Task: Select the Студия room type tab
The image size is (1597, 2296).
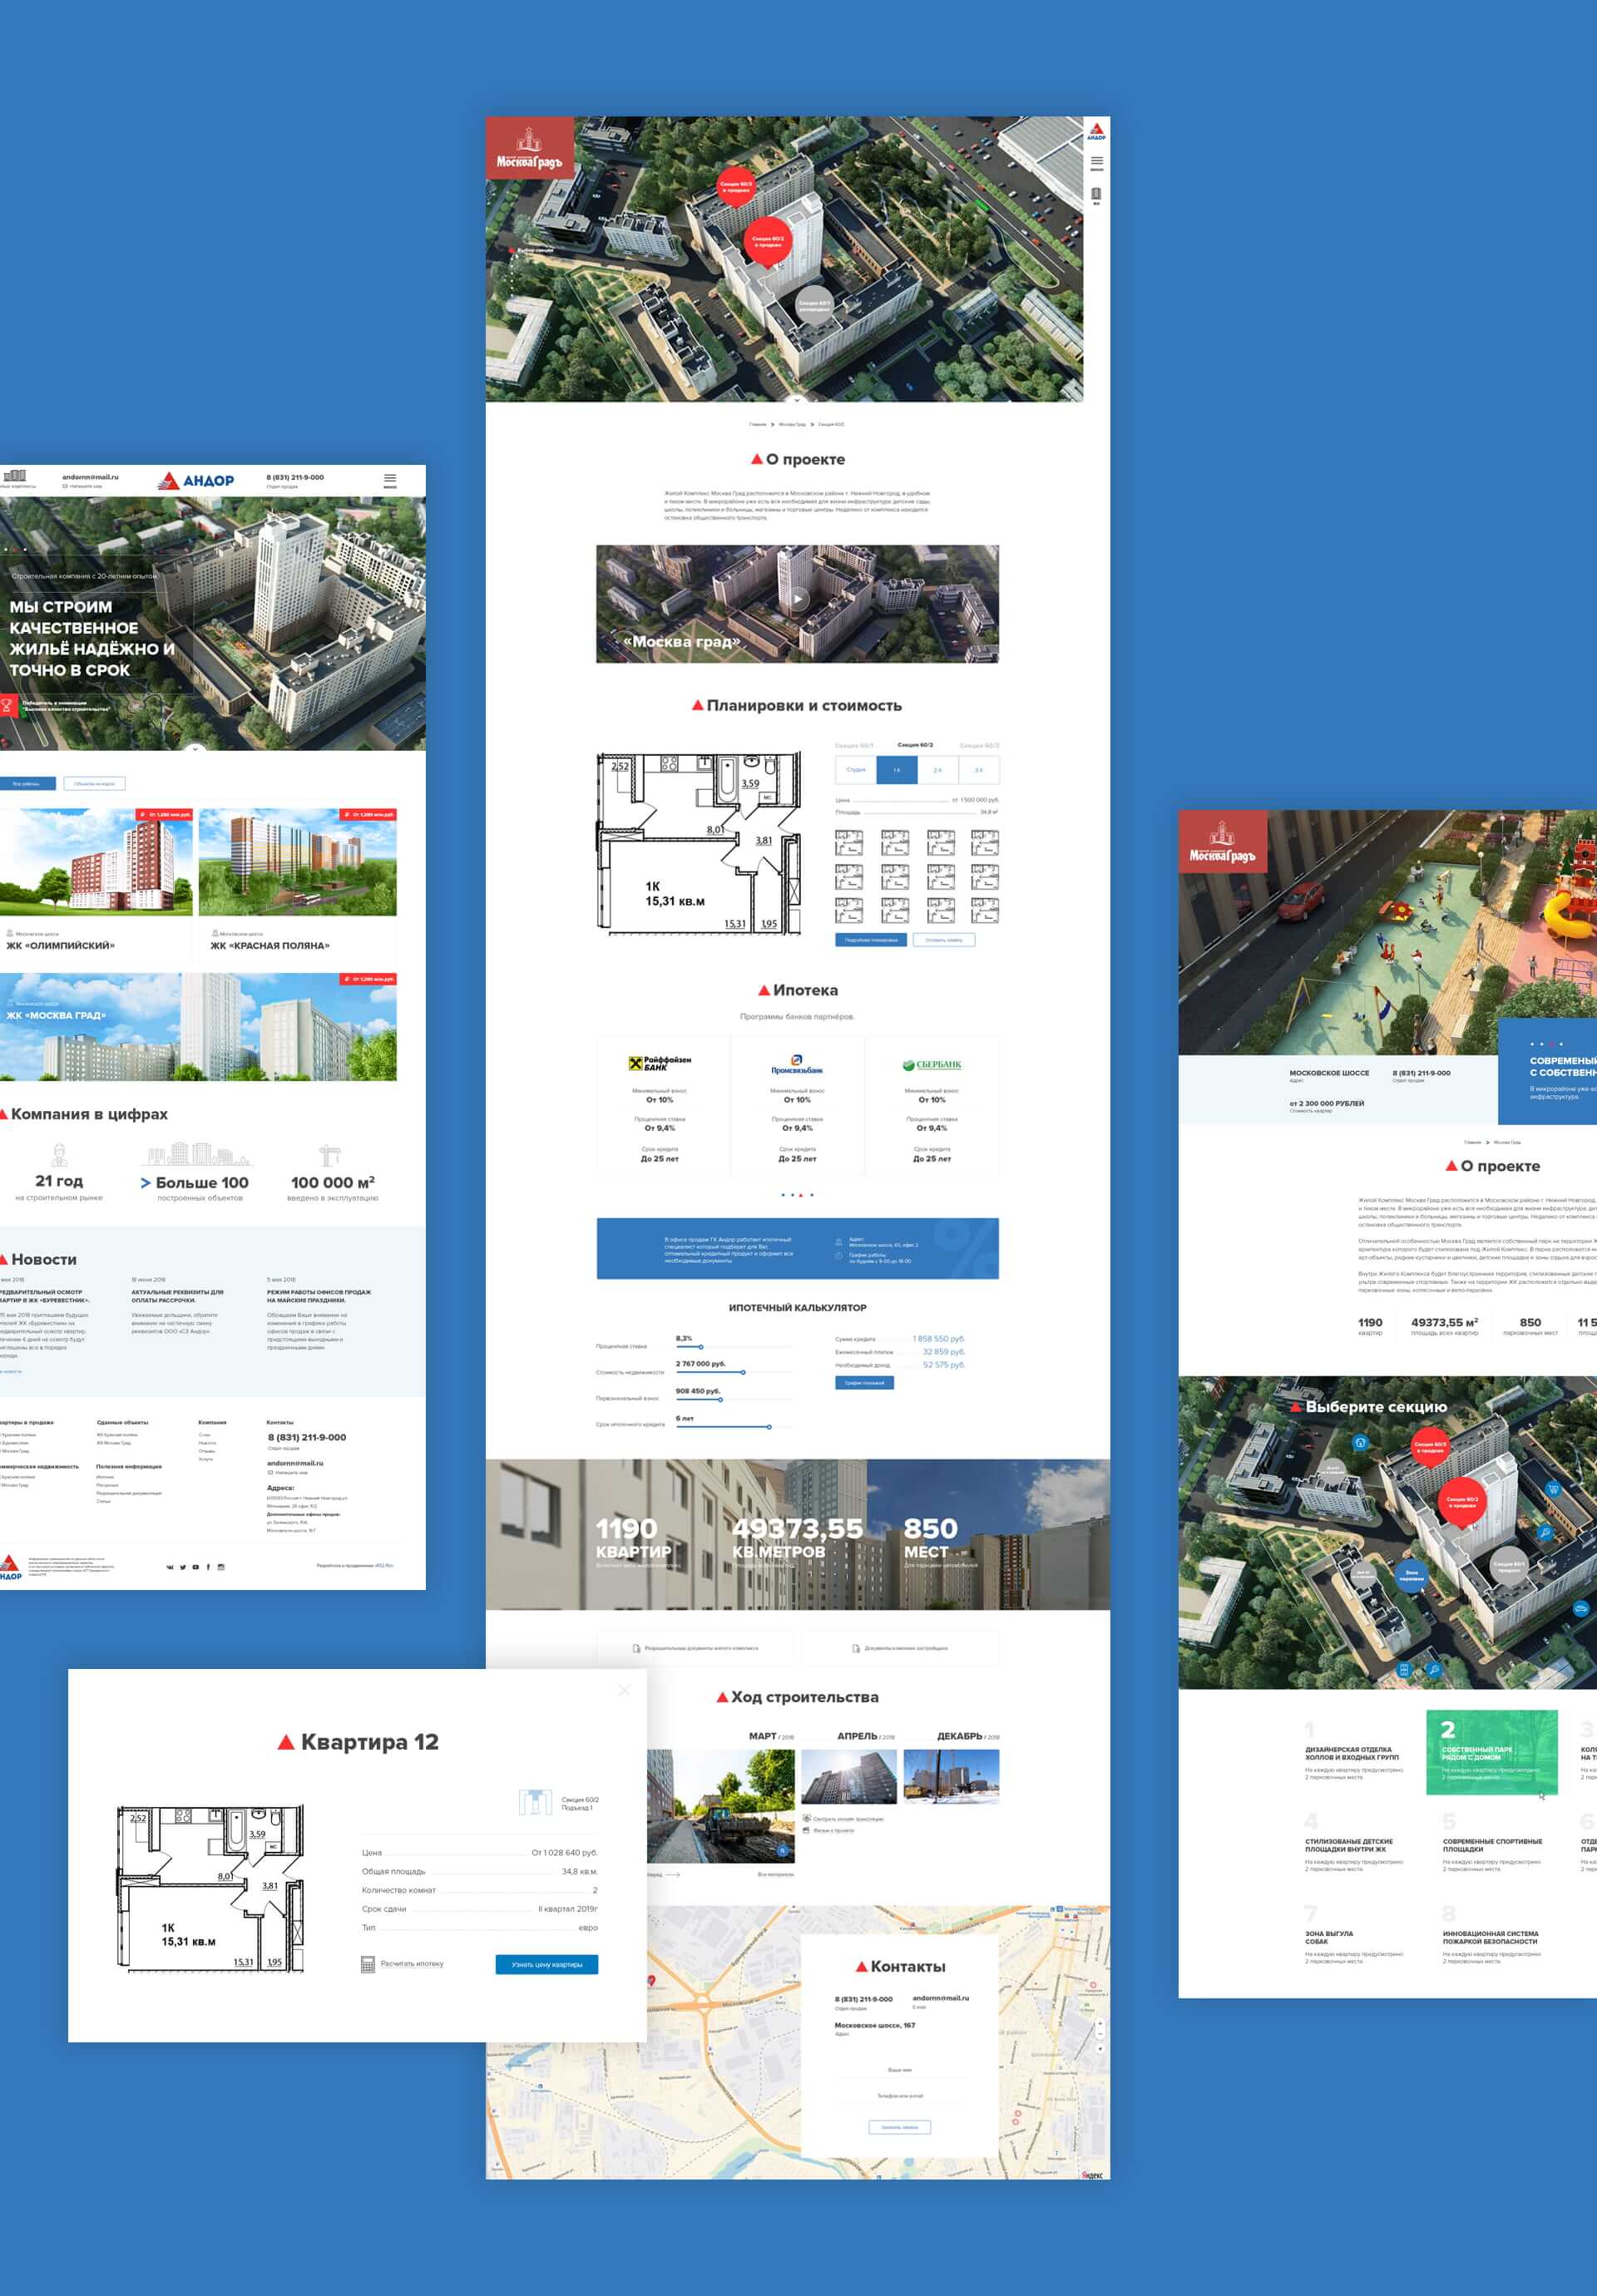Action: (x=856, y=770)
